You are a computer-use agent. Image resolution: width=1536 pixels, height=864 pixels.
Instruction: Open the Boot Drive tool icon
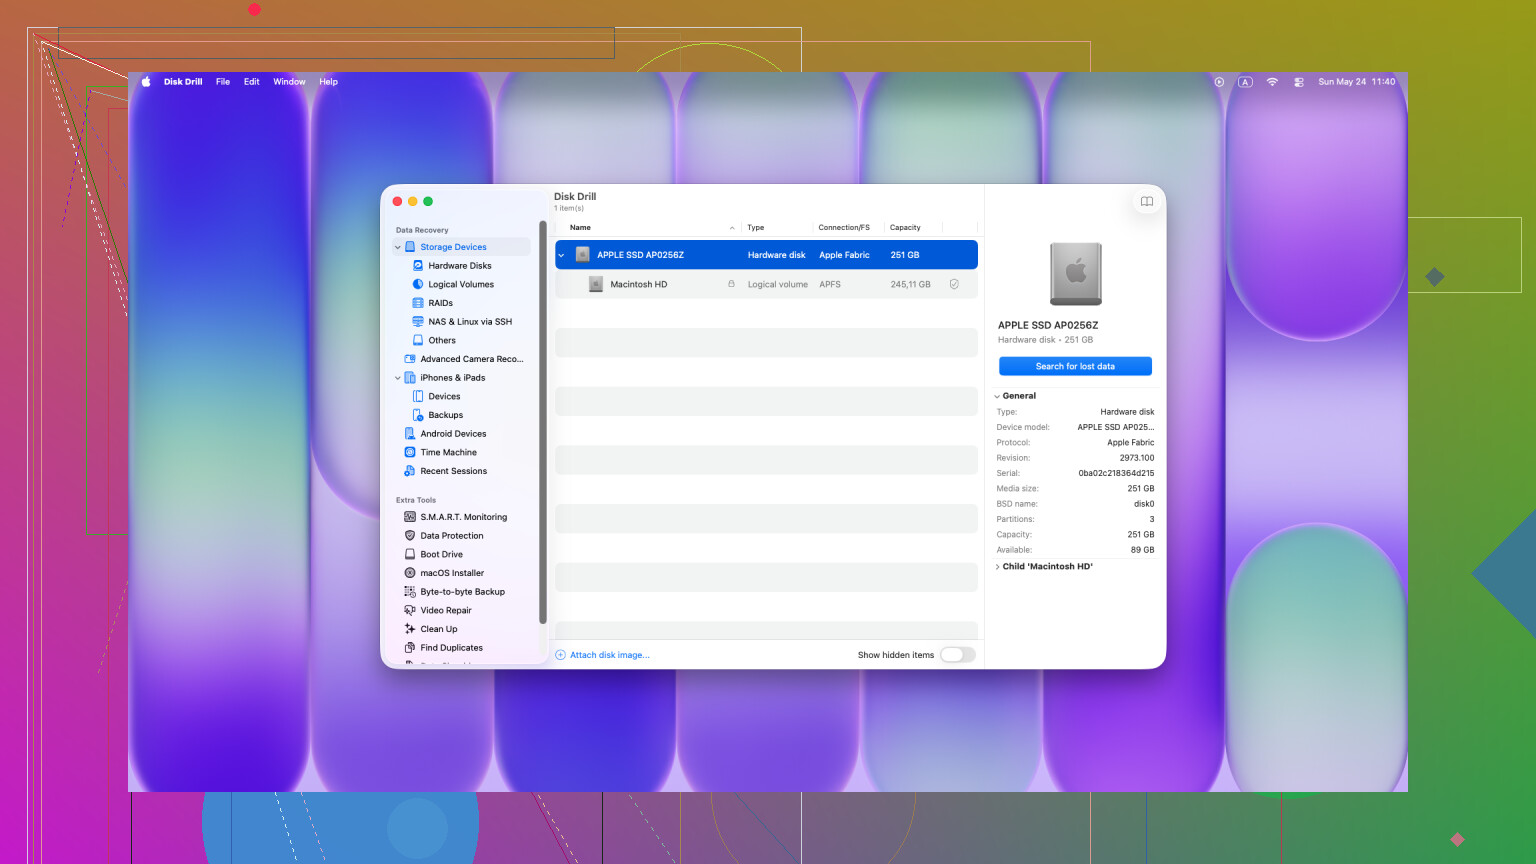tap(410, 554)
